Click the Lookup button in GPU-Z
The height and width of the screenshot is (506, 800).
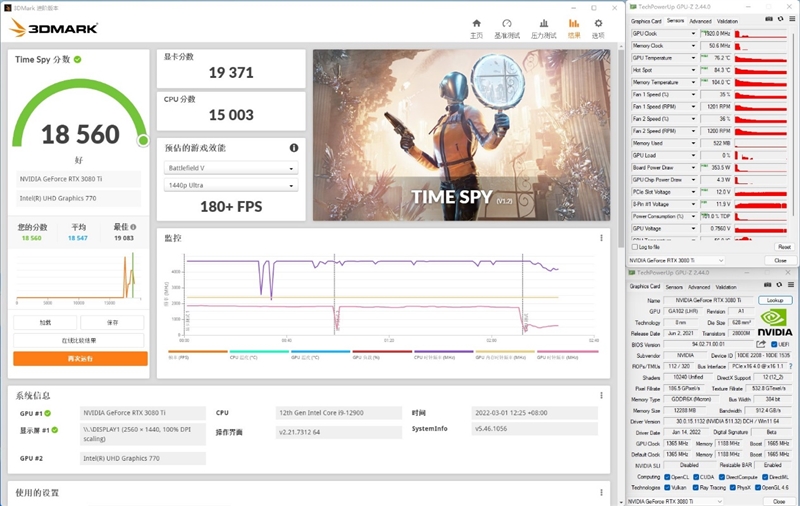click(774, 300)
